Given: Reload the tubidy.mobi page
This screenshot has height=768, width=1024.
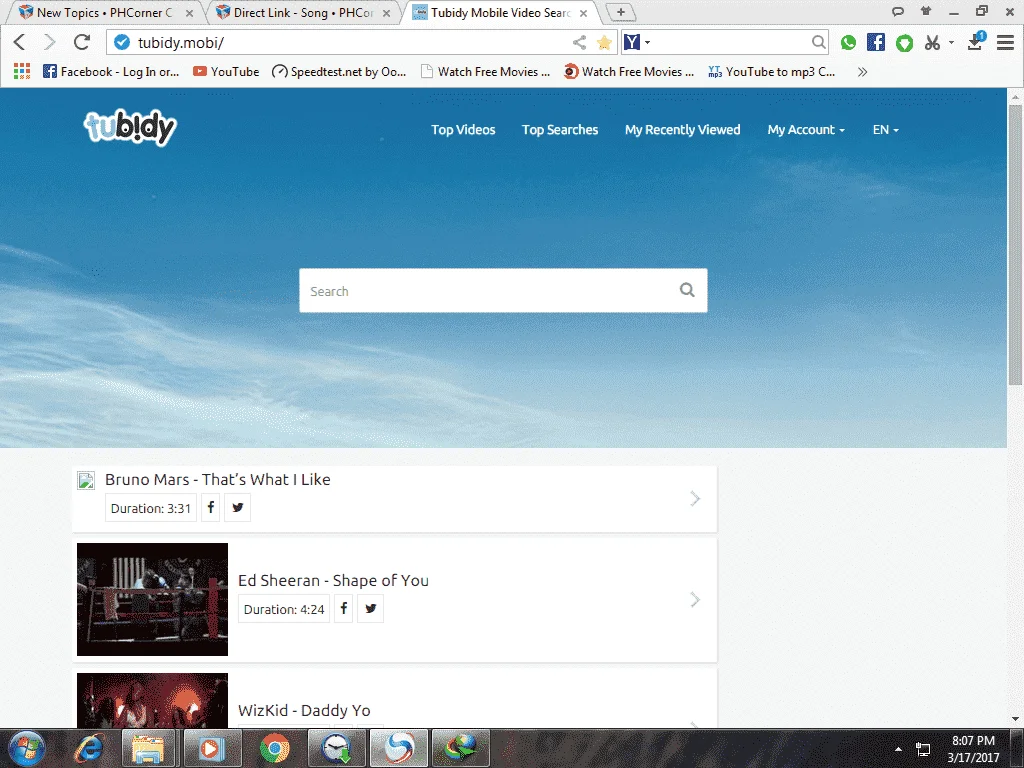Looking at the screenshot, I should coord(82,42).
